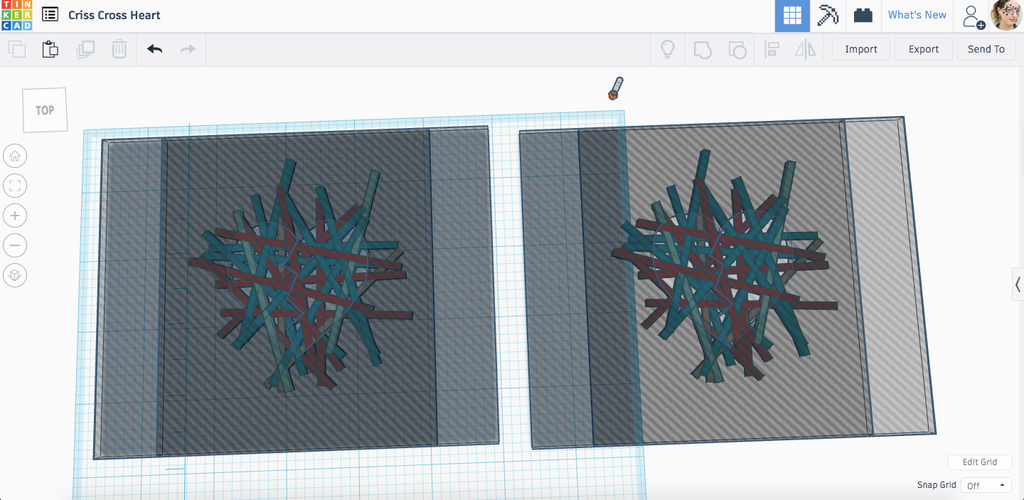Click the Delete trash icon
Viewport: 1024px width, 500px height.
[119, 50]
